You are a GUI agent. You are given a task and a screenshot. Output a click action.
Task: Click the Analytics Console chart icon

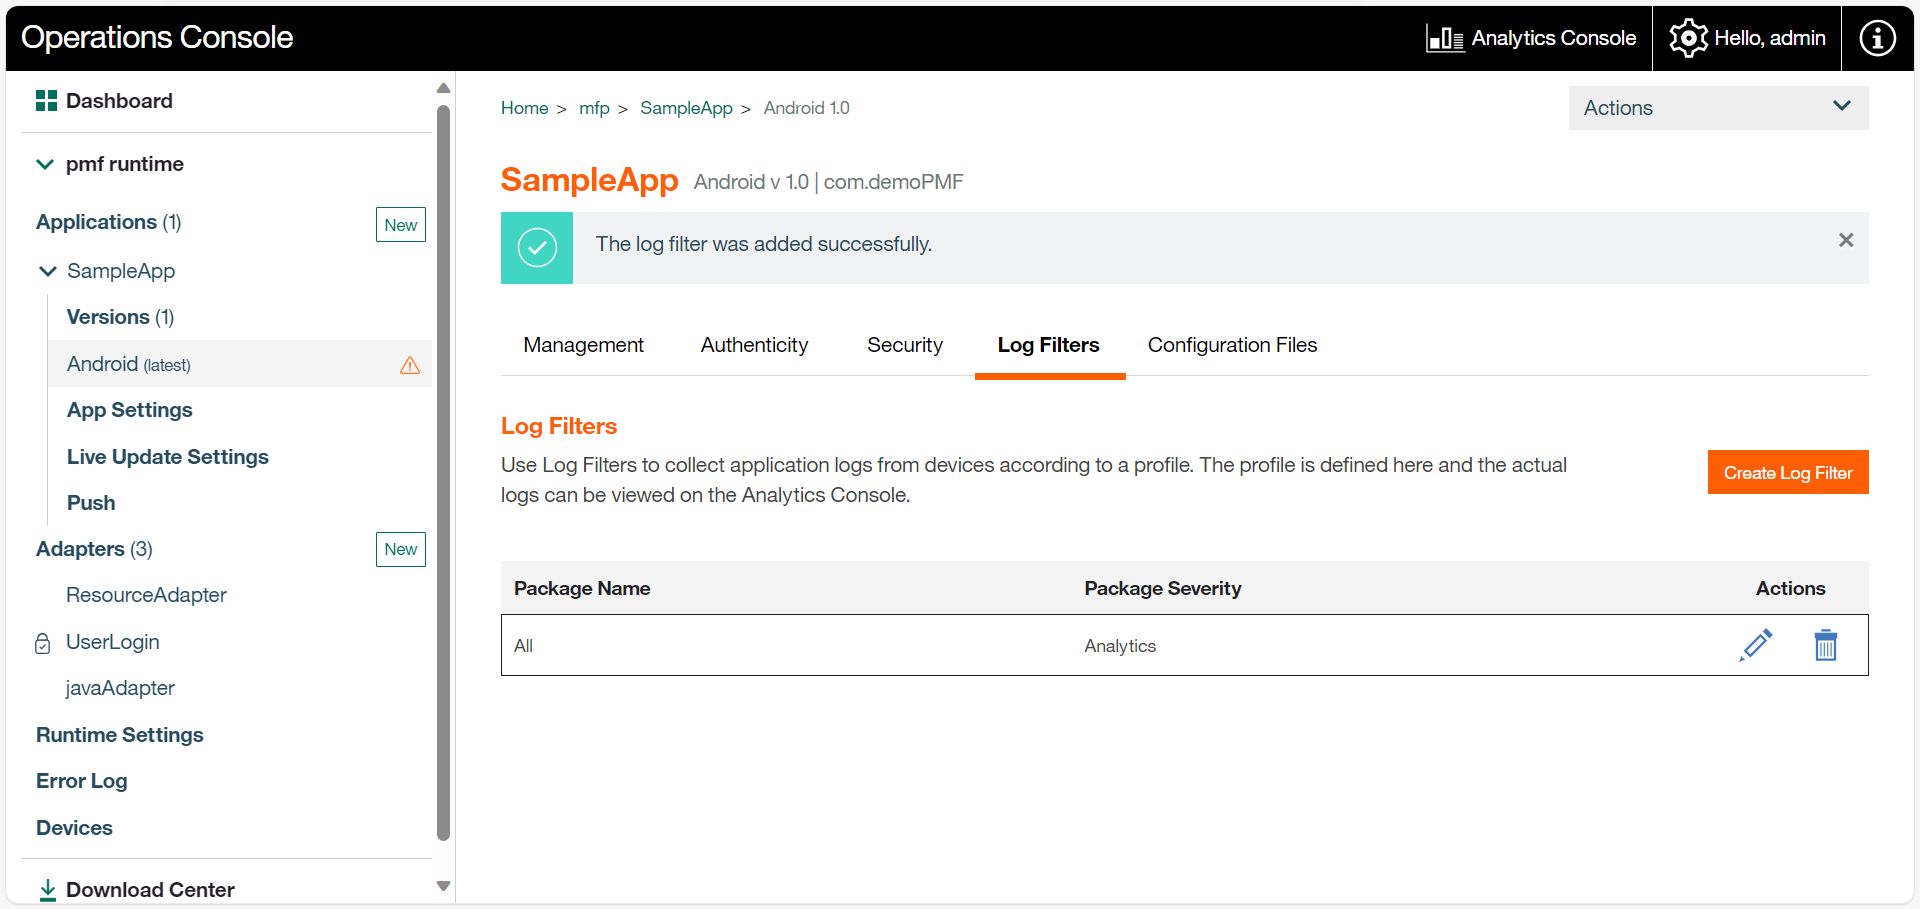[x=1444, y=38]
